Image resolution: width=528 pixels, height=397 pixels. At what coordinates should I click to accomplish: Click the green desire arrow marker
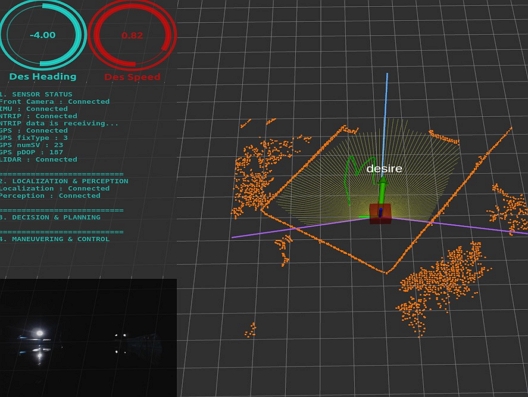point(382,191)
